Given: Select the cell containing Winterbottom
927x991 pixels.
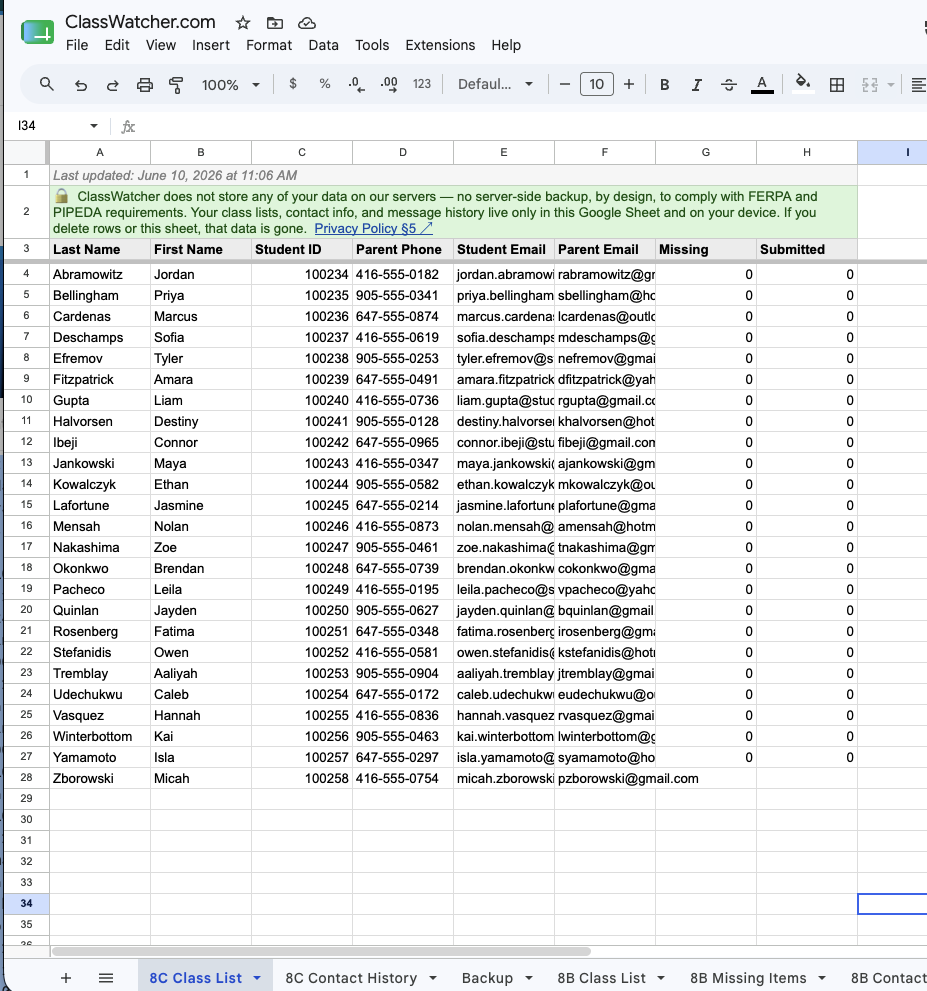Looking at the screenshot, I should (100, 736).
